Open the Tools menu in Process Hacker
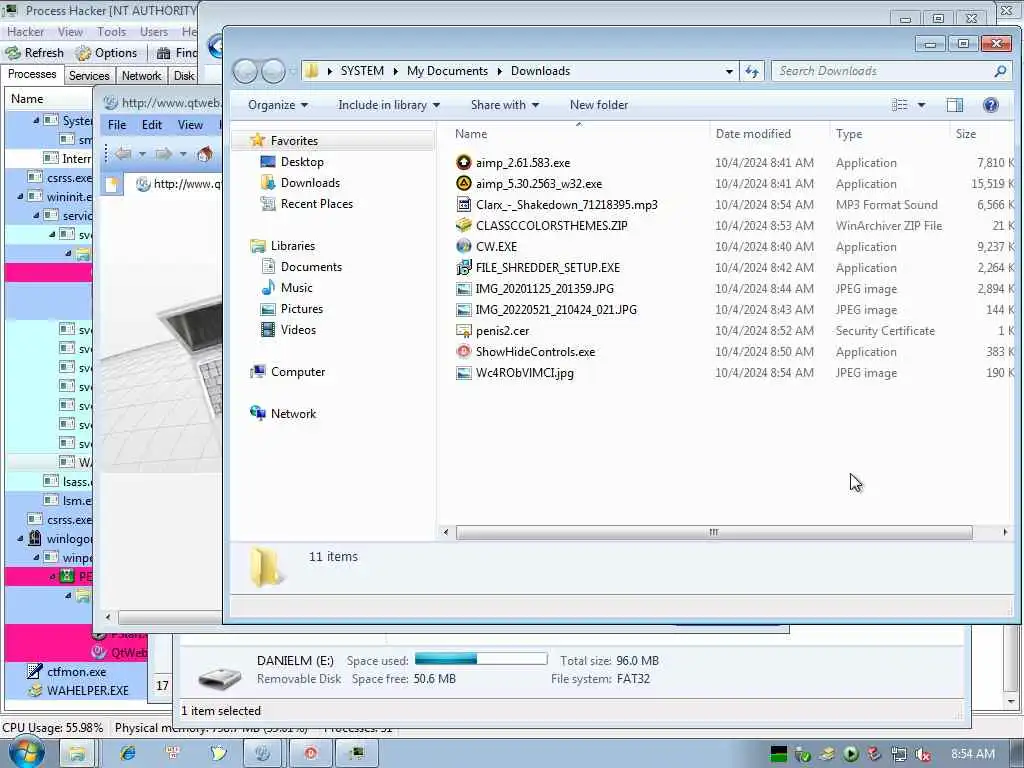 112,31
